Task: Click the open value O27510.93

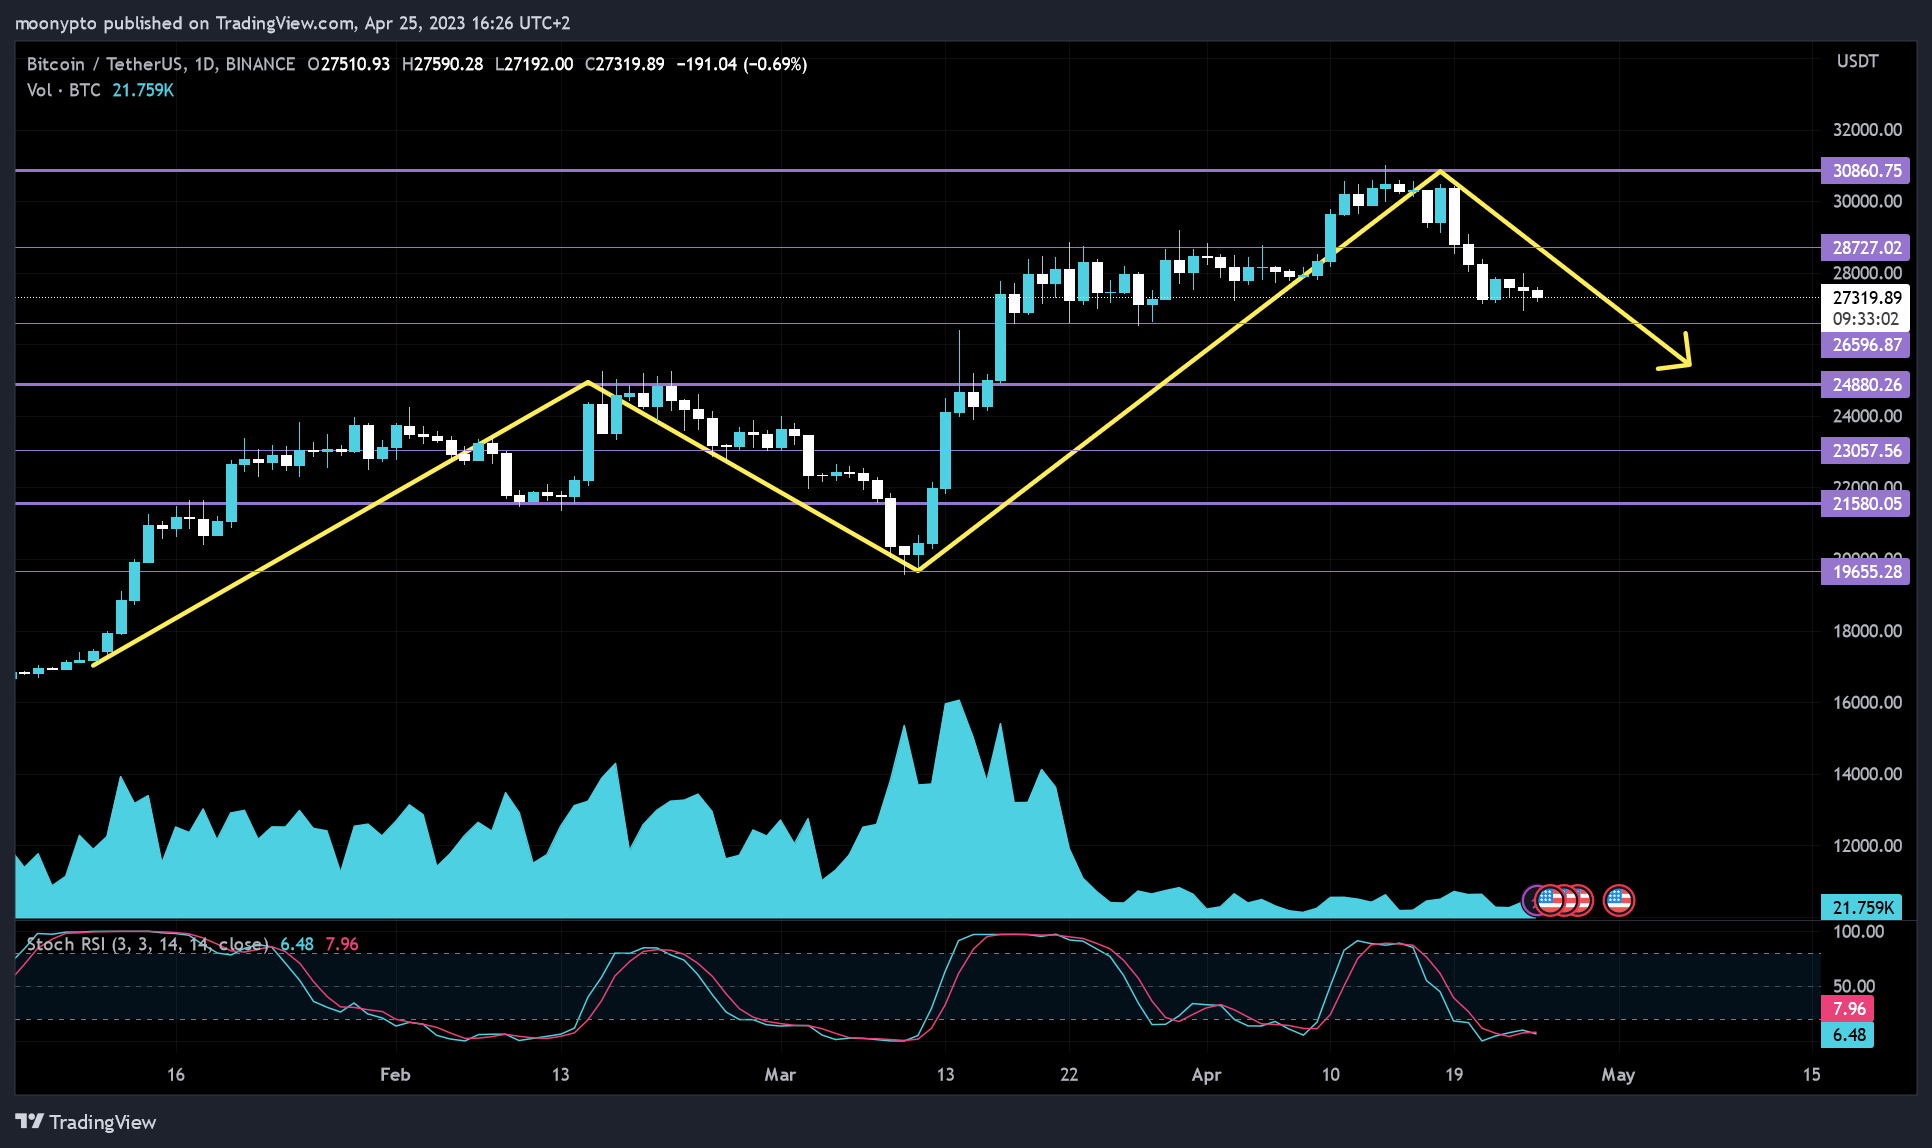Action: coord(348,64)
